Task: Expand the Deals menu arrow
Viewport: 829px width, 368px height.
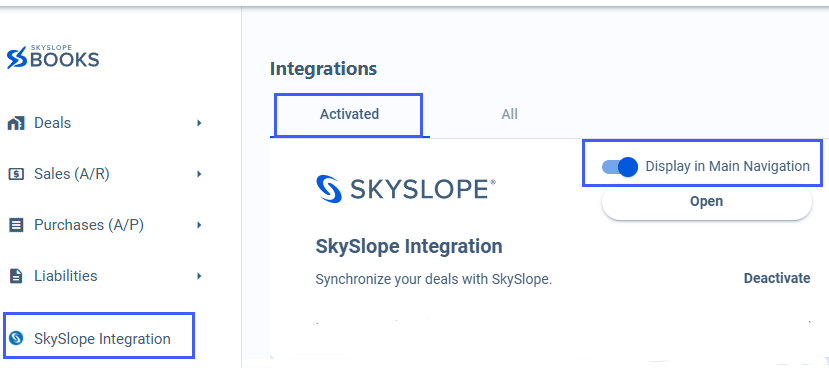Action: pos(199,123)
